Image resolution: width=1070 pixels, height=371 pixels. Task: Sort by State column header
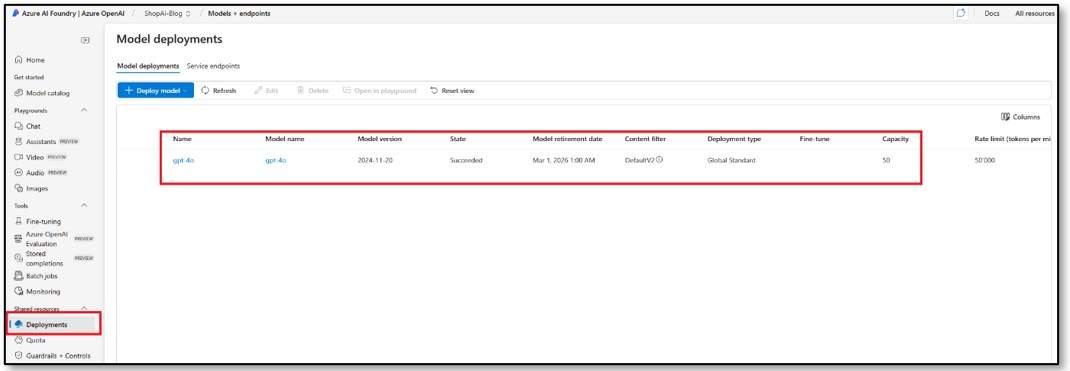457,138
